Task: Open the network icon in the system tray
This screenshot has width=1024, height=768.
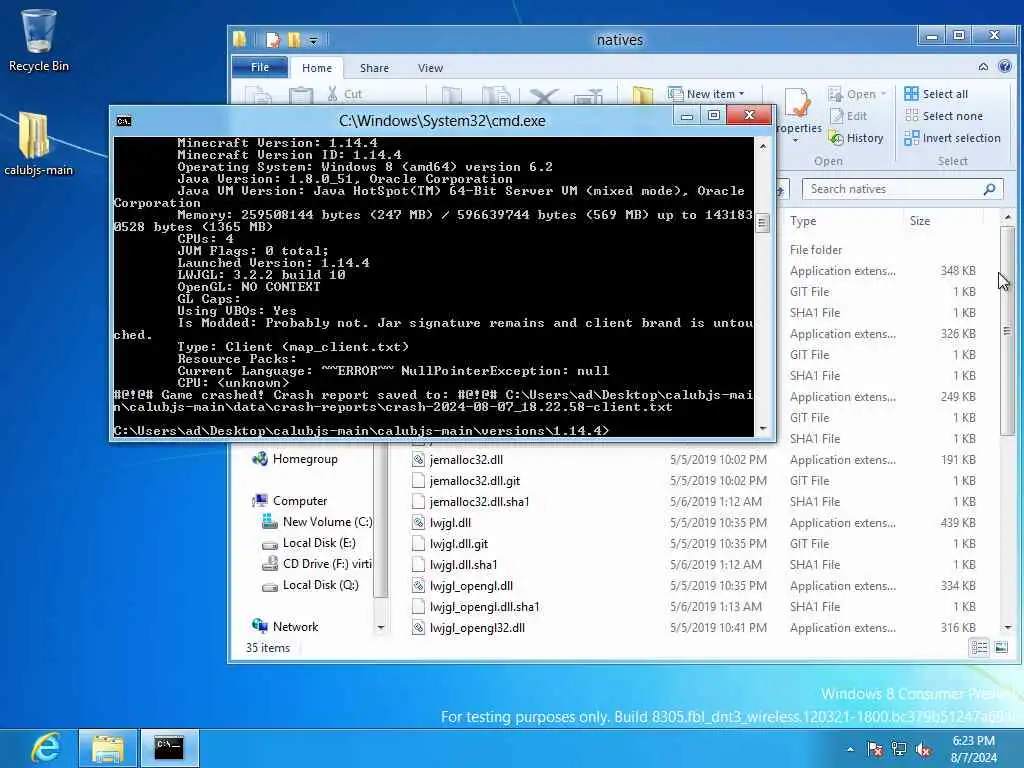Action: click(899, 749)
